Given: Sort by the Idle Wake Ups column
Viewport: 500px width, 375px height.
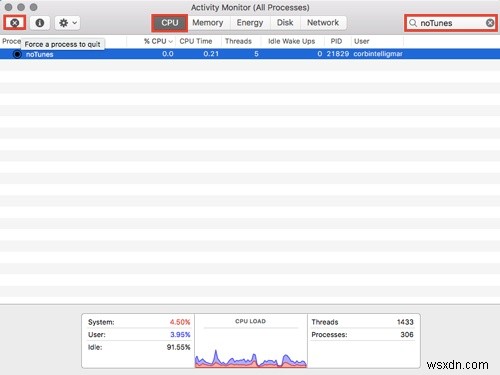Looking at the screenshot, I should click(292, 41).
